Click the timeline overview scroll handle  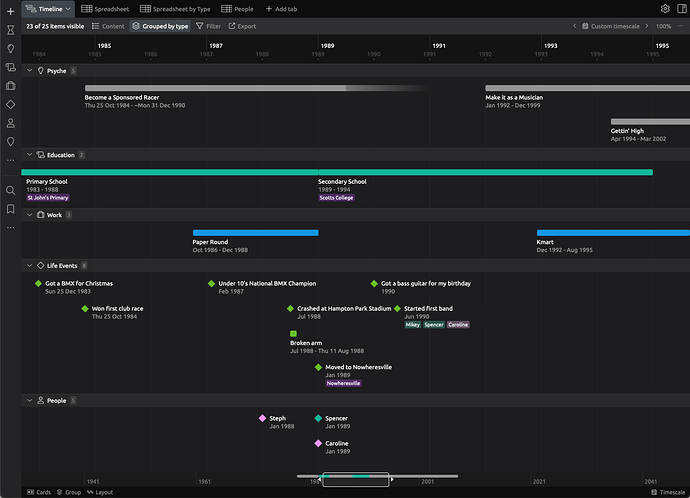click(355, 480)
